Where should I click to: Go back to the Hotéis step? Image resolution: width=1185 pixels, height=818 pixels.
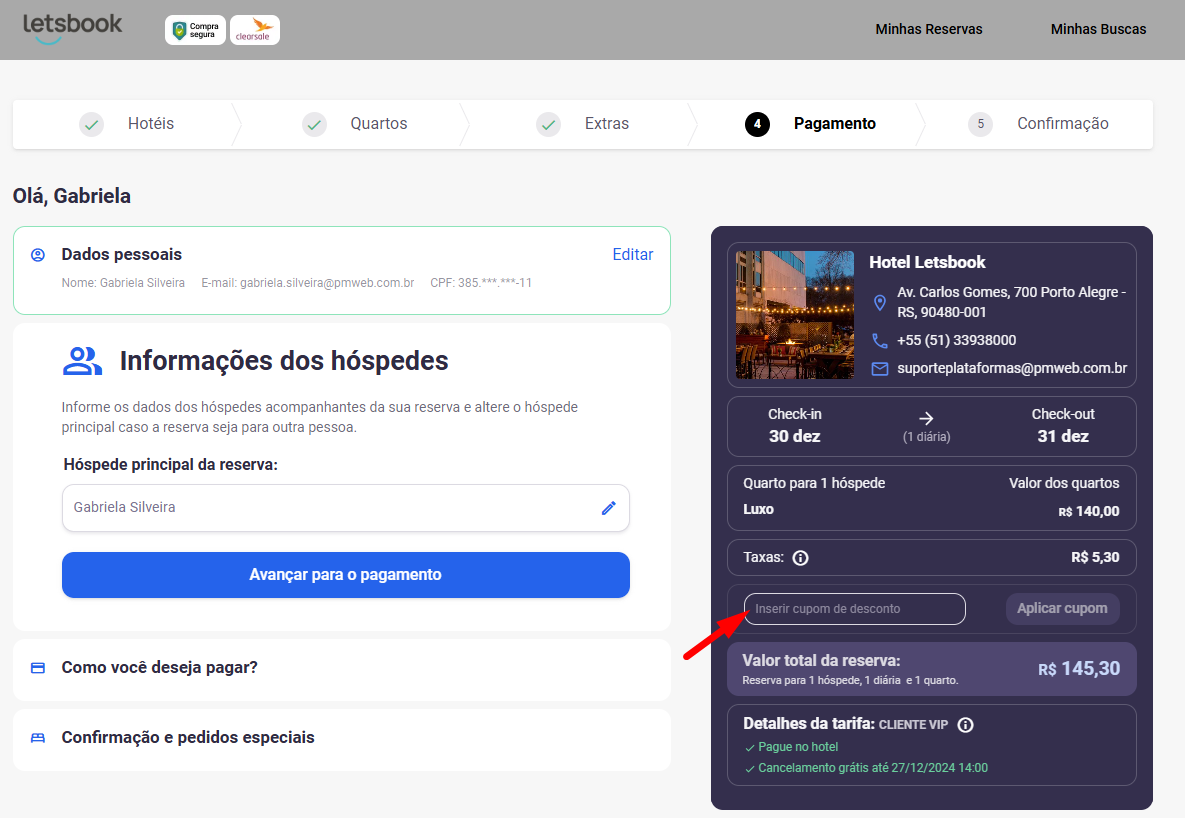click(x=150, y=124)
